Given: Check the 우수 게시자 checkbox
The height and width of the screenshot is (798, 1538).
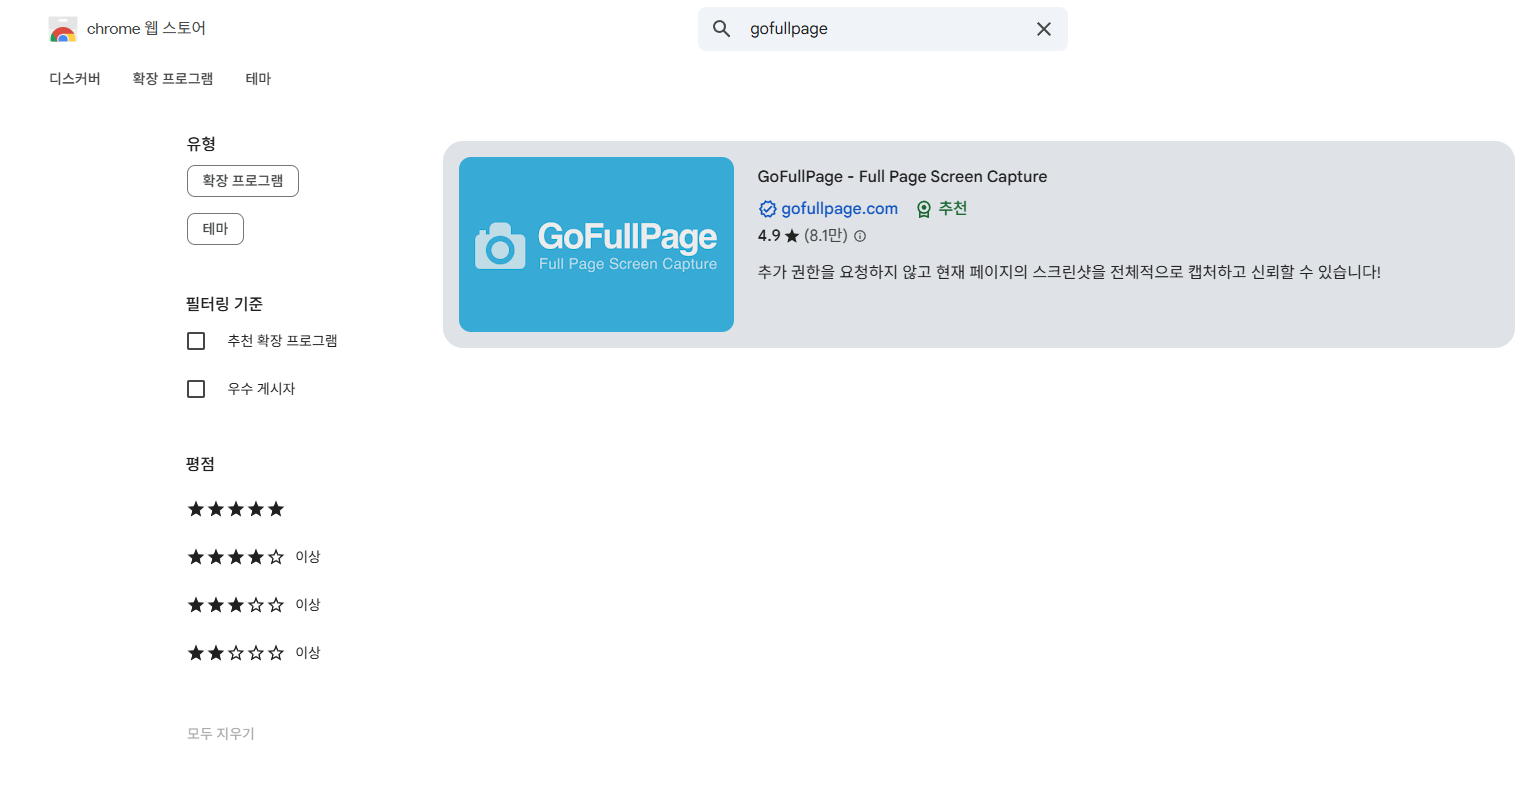Looking at the screenshot, I should coord(196,389).
